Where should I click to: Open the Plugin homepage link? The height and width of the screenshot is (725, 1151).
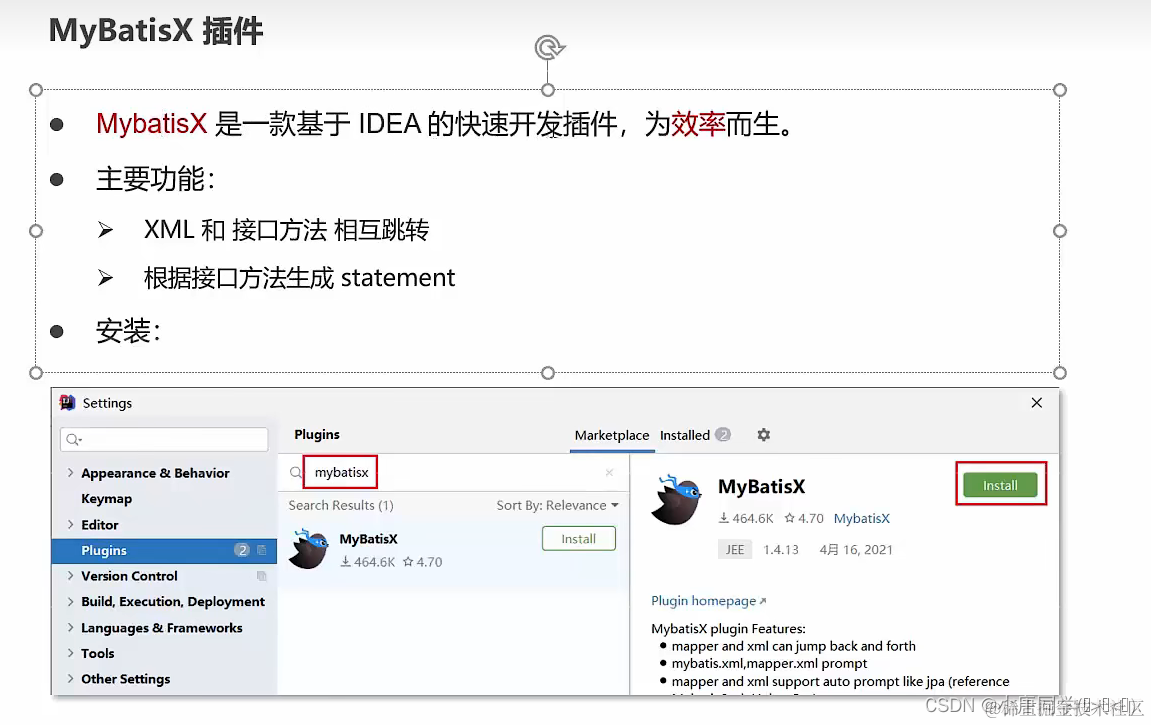pyautogui.click(x=708, y=601)
